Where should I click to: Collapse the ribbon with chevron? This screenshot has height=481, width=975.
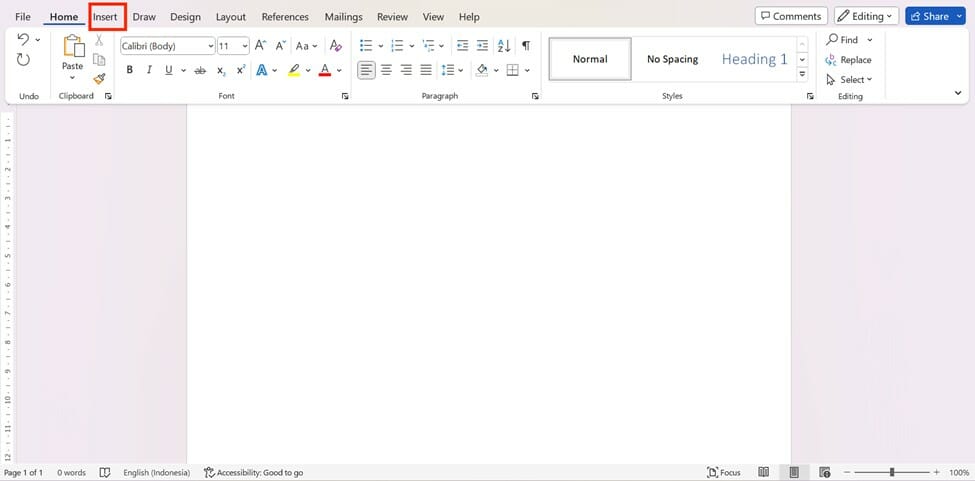958,93
